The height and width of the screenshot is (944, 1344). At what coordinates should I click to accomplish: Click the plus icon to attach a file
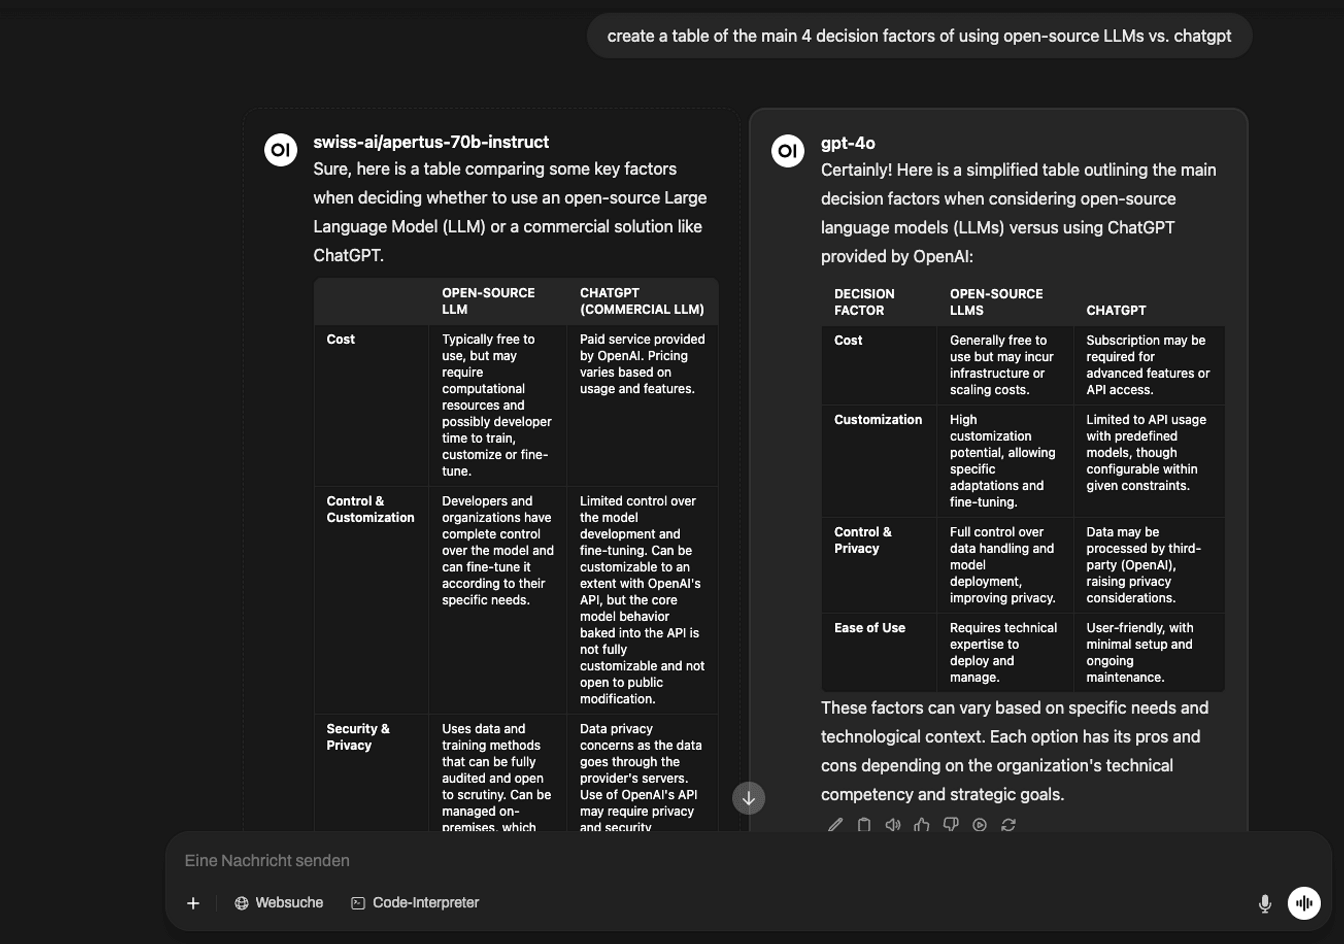pyautogui.click(x=192, y=903)
